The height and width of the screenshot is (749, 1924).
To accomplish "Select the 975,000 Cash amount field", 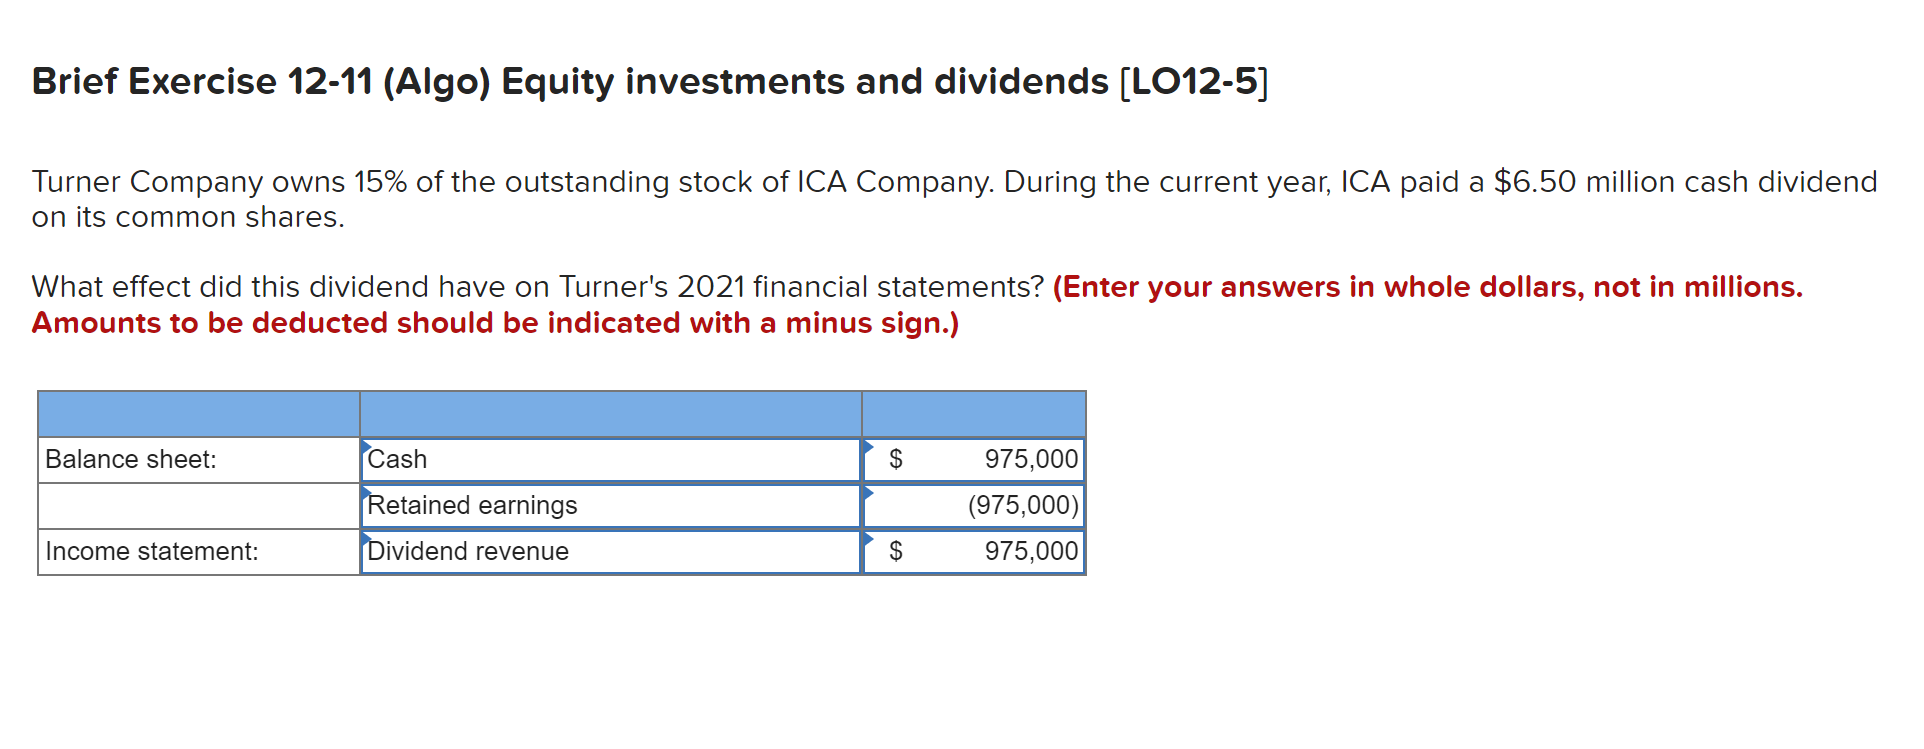I will pyautogui.click(x=975, y=459).
